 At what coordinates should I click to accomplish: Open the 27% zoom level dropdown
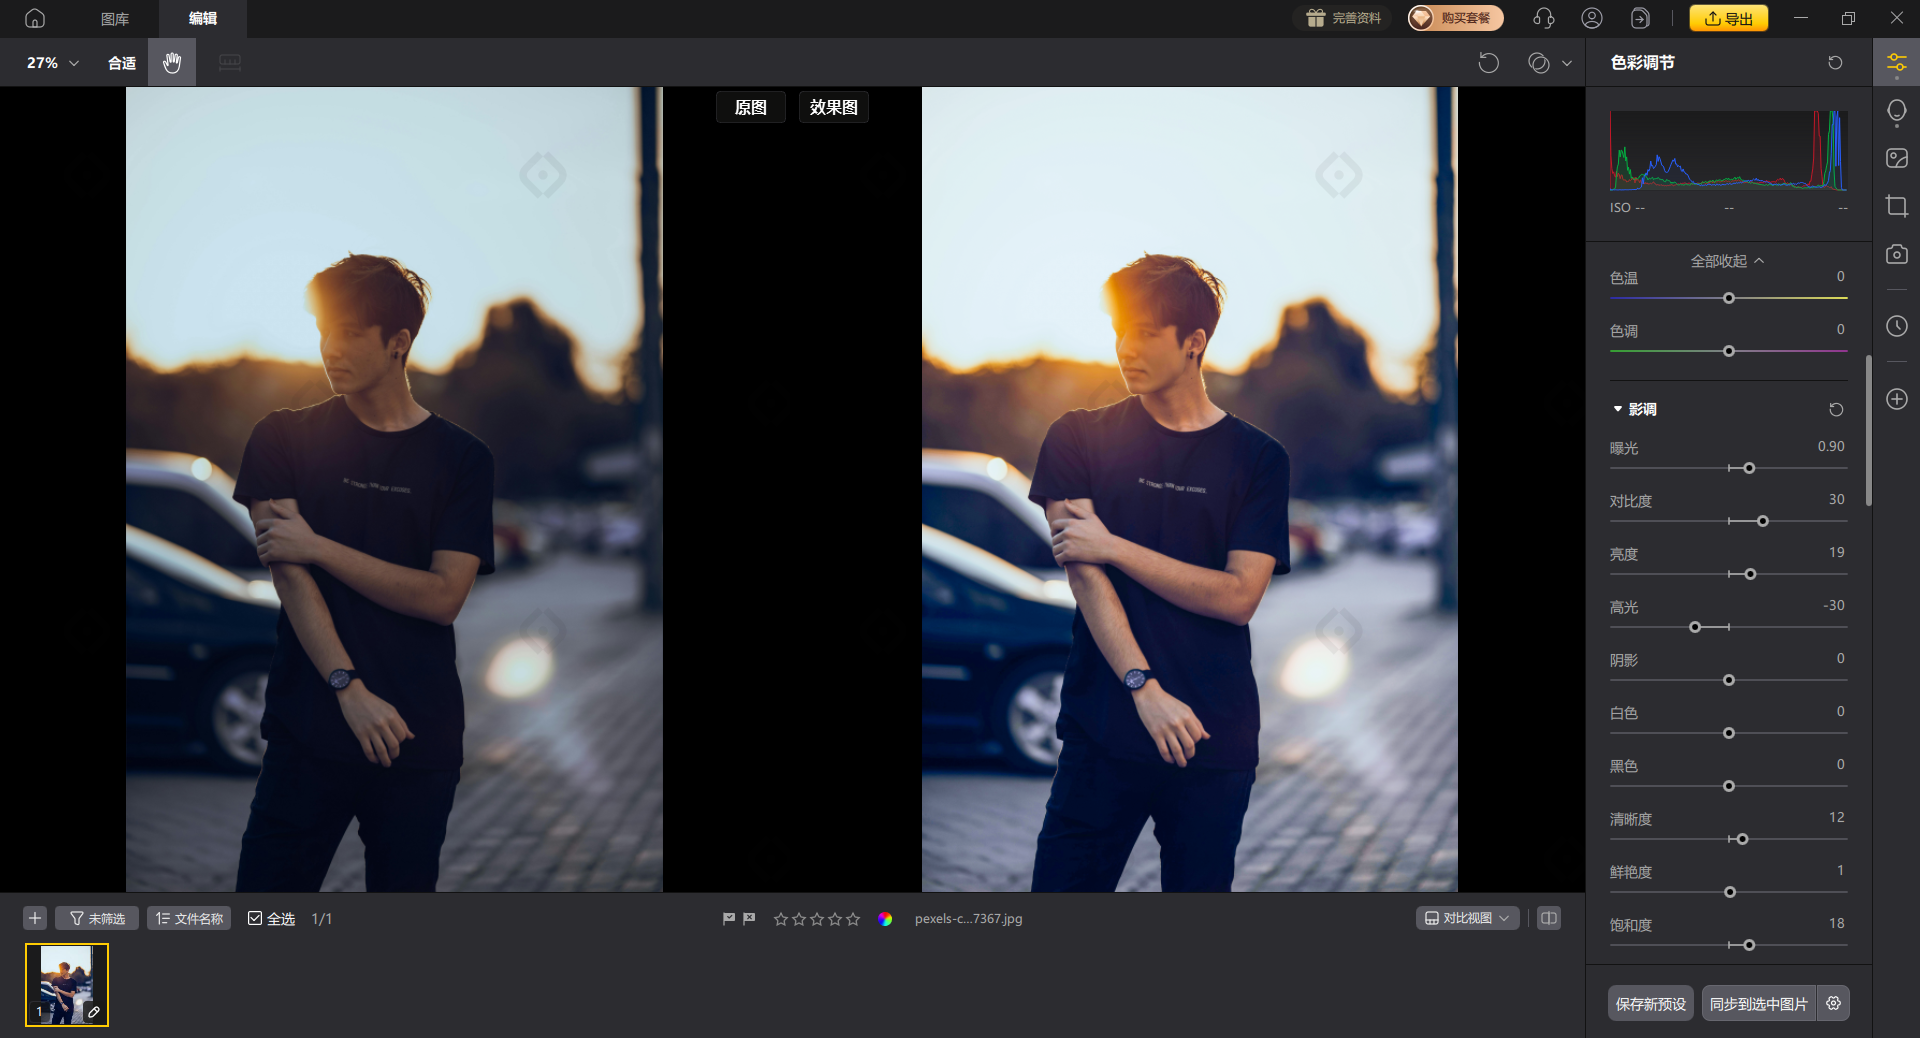click(52, 63)
